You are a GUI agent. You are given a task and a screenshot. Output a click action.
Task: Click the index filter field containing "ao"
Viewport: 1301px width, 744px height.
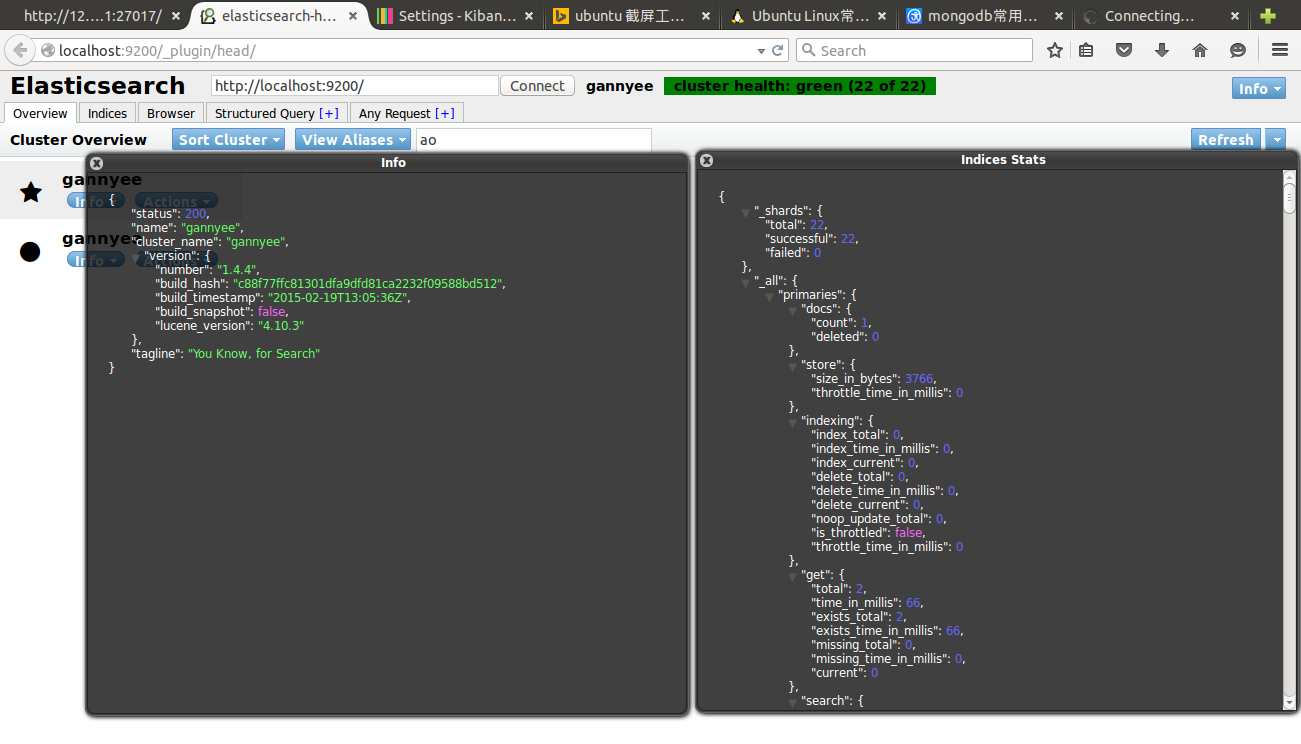tap(534, 140)
